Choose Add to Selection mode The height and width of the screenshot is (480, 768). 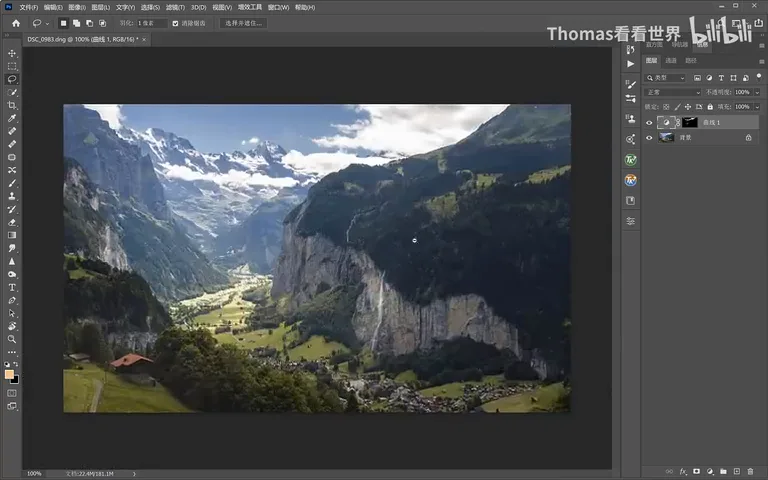(x=76, y=23)
